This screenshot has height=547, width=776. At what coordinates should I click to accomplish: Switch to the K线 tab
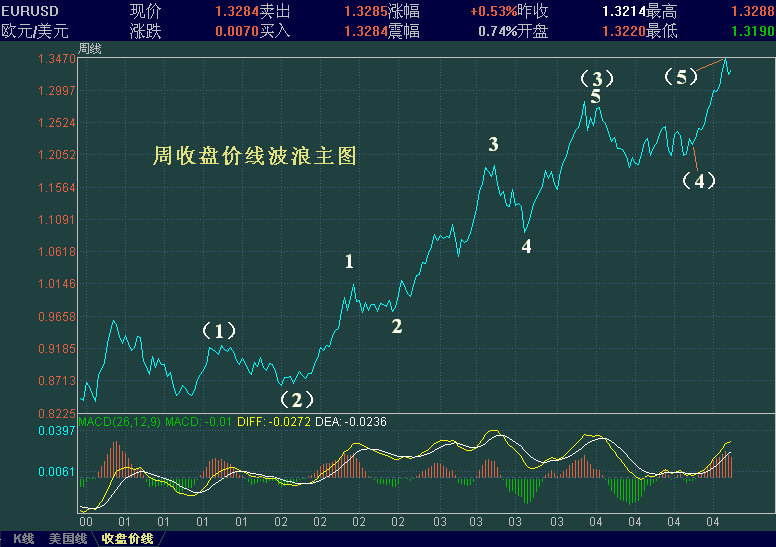point(24,539)
